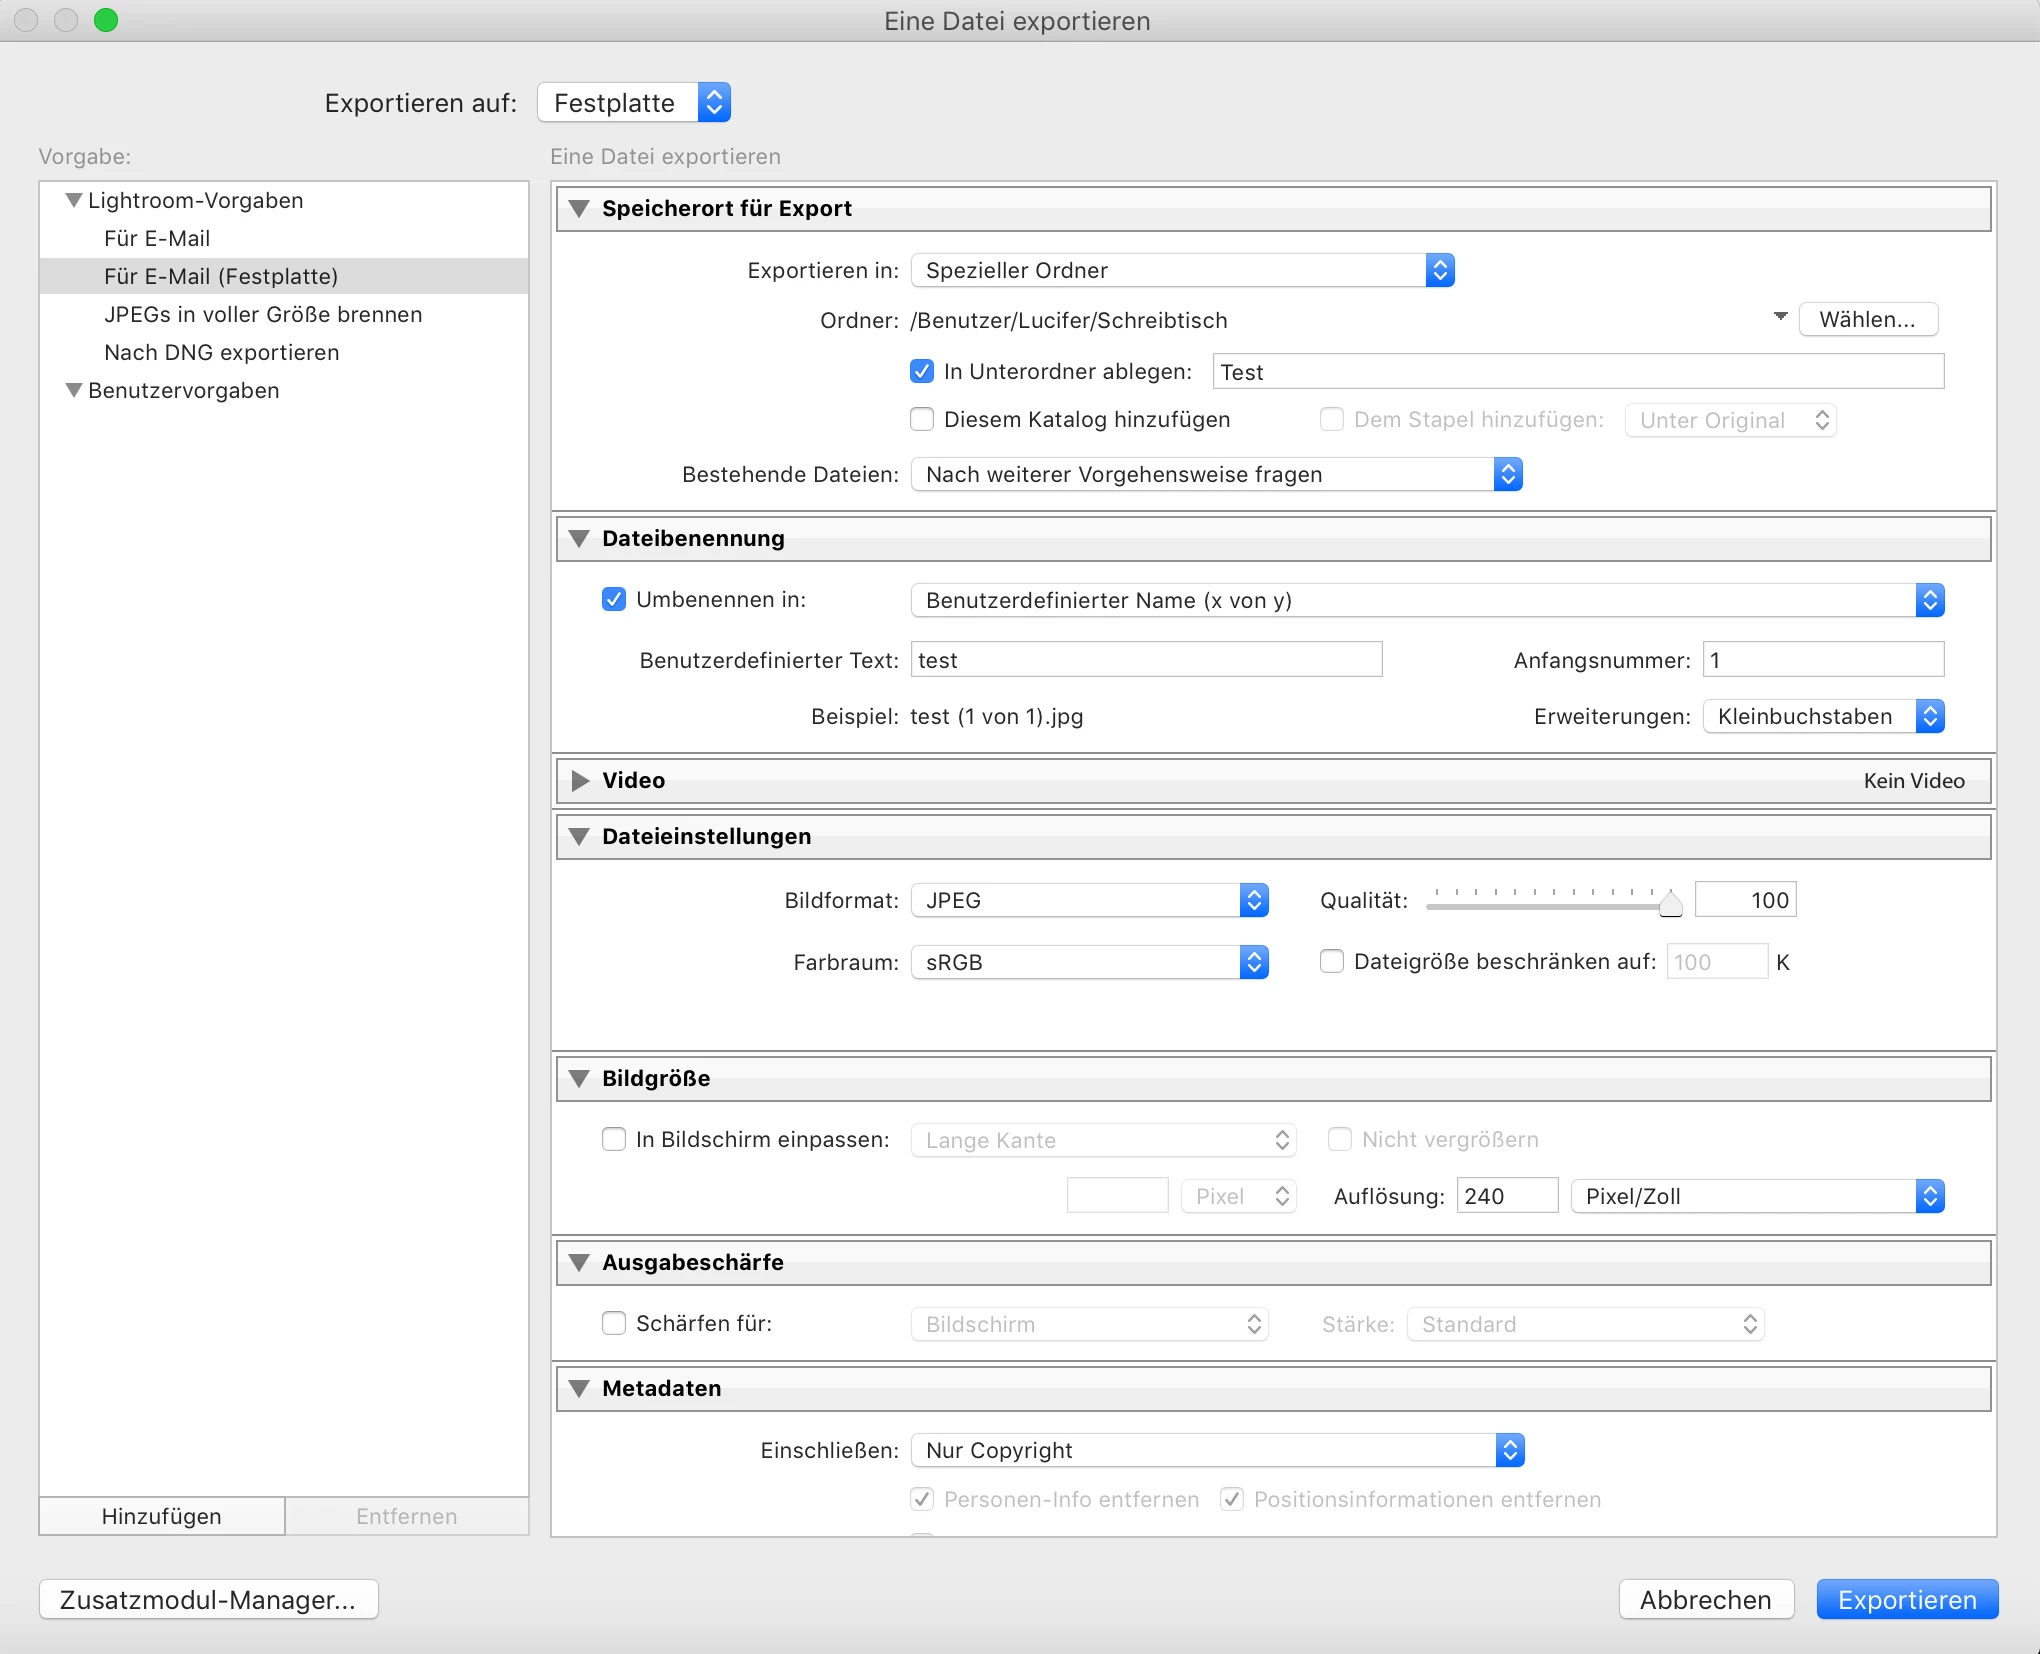This screenshot has width=2040, height=1654.
Task: Open the Bildformat JPEG dropdown
Action: [1090, 901]
